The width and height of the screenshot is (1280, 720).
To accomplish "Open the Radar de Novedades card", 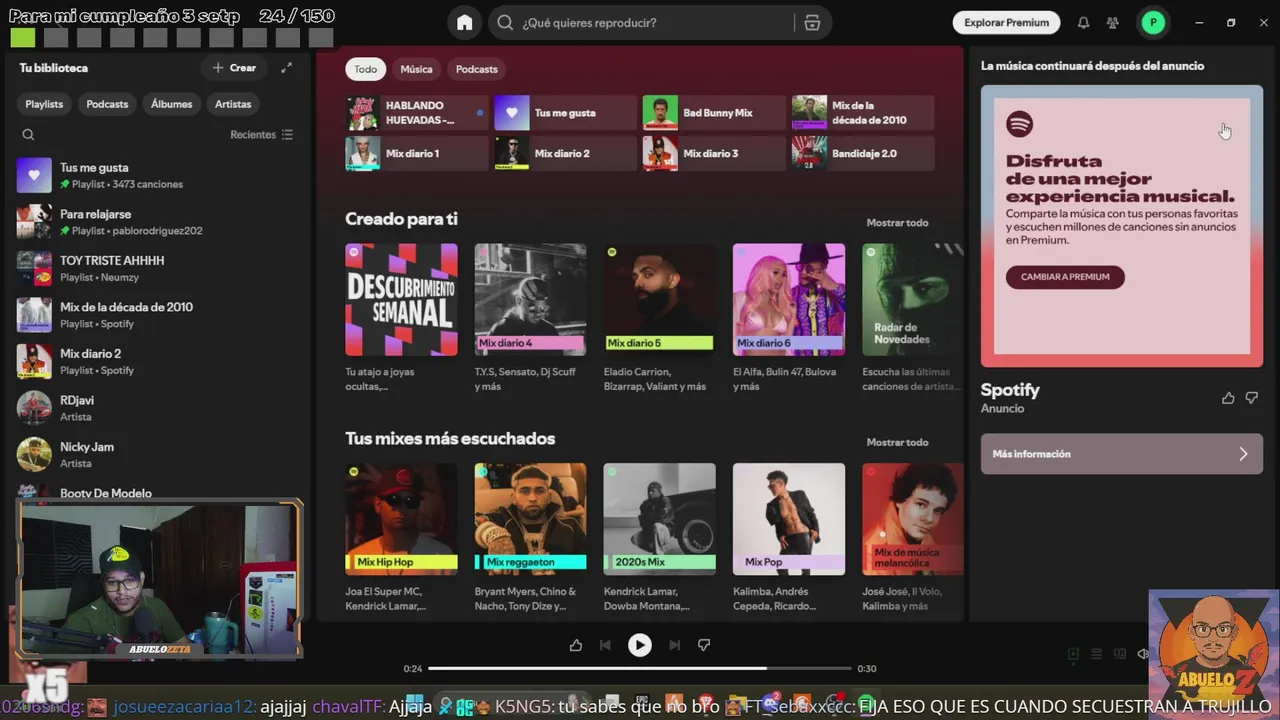I will [x=911, y=319].
